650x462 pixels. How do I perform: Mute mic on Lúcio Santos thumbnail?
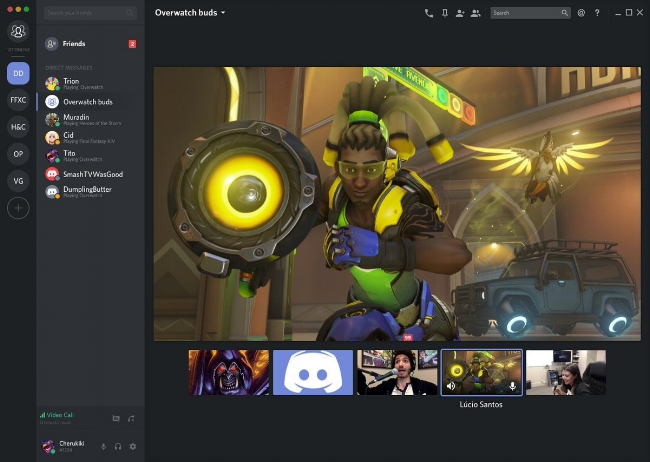pos(513,386)
